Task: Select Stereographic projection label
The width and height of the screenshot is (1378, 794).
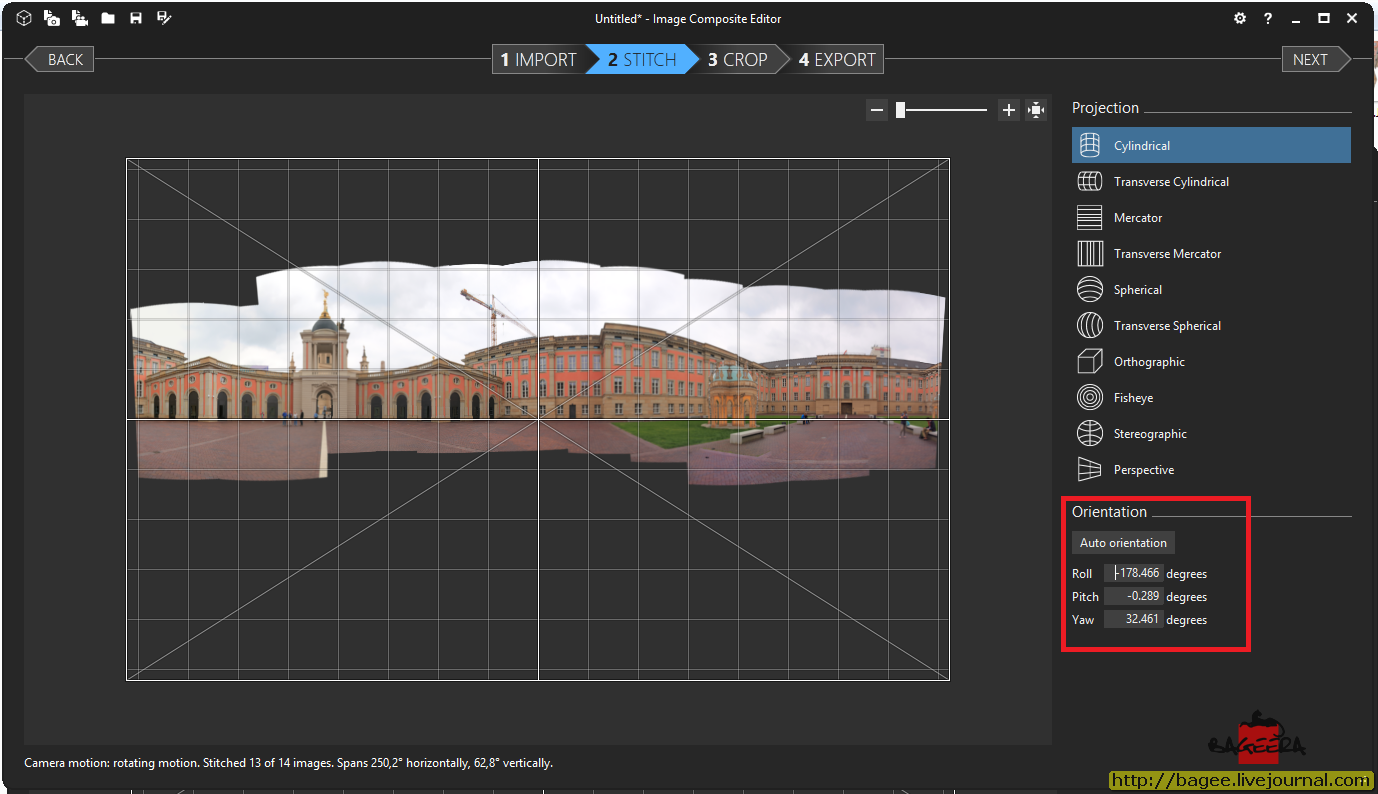Action: [x=1150, y=434]
